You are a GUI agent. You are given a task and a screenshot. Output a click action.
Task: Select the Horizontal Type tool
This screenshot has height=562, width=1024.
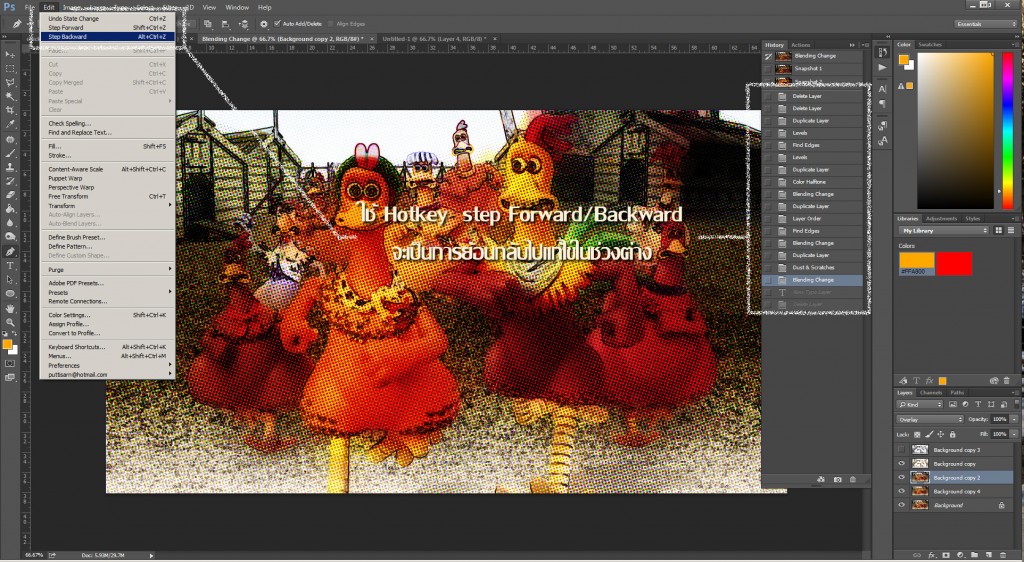(x=10, y=266)
